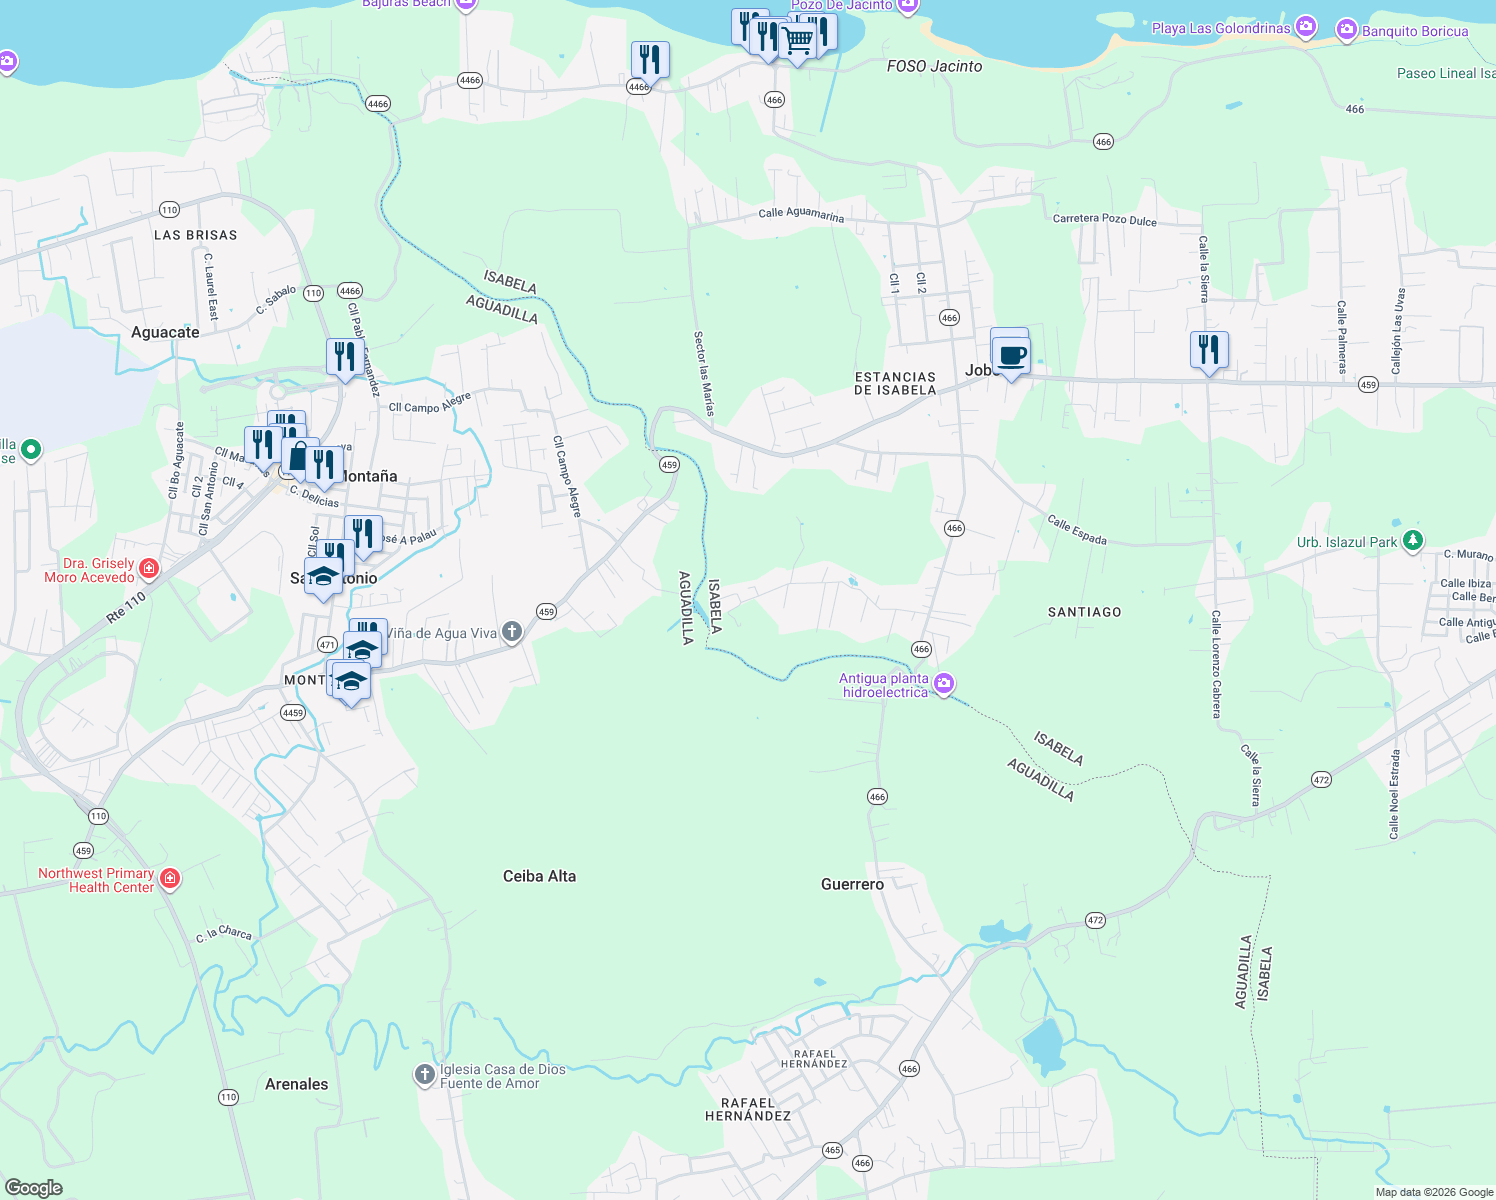Select the Pozo De Jacinto marker at top

(x=907, y=5)
